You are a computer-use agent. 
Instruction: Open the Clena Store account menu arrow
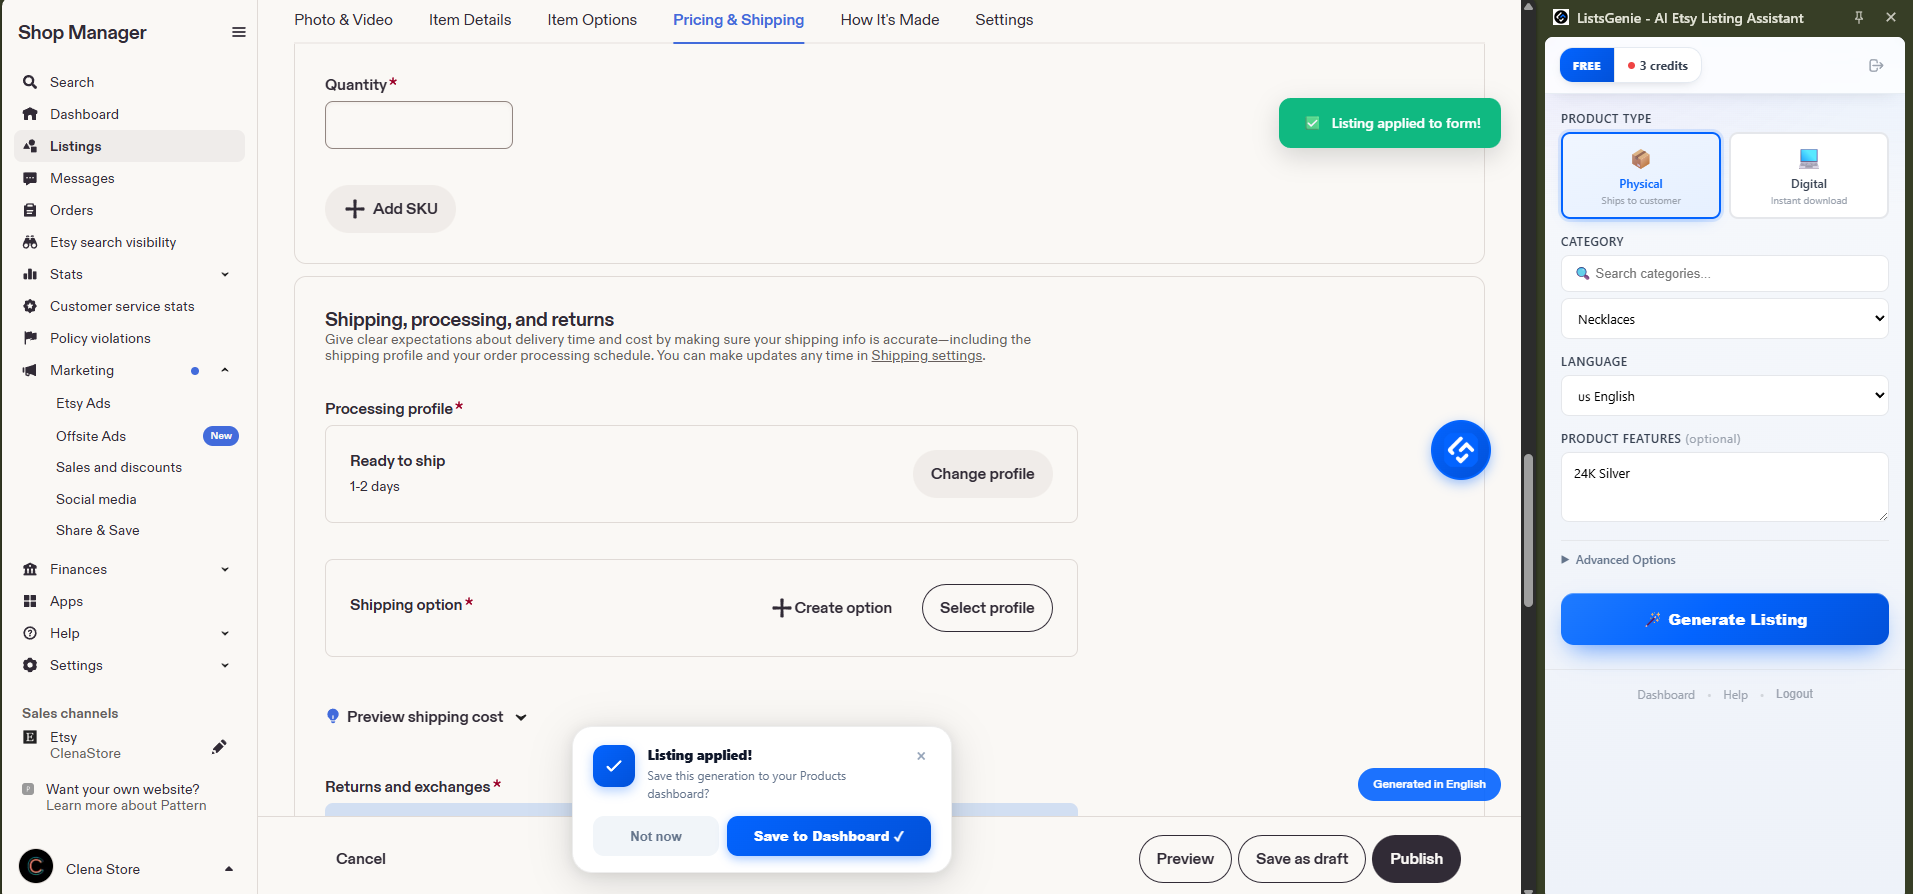(229, 869)
